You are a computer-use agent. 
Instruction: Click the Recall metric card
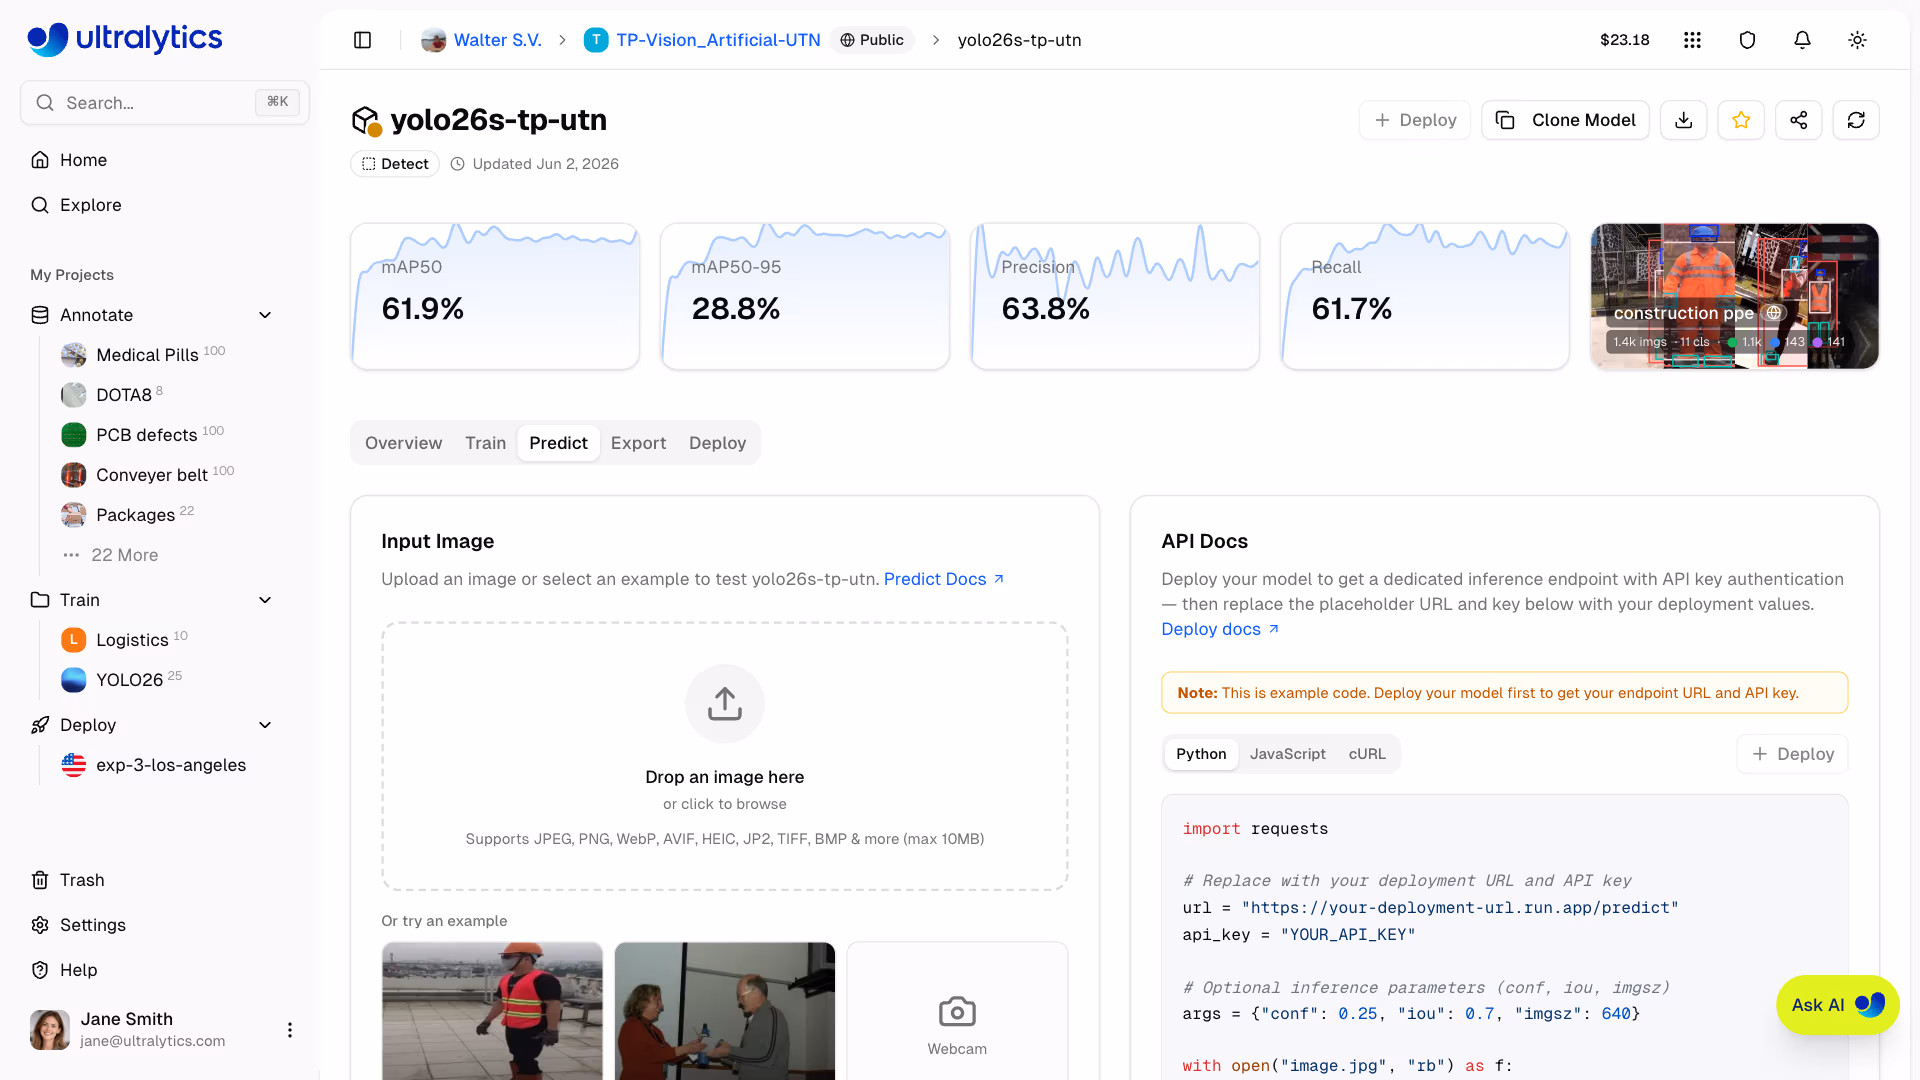pos(1425,296)
